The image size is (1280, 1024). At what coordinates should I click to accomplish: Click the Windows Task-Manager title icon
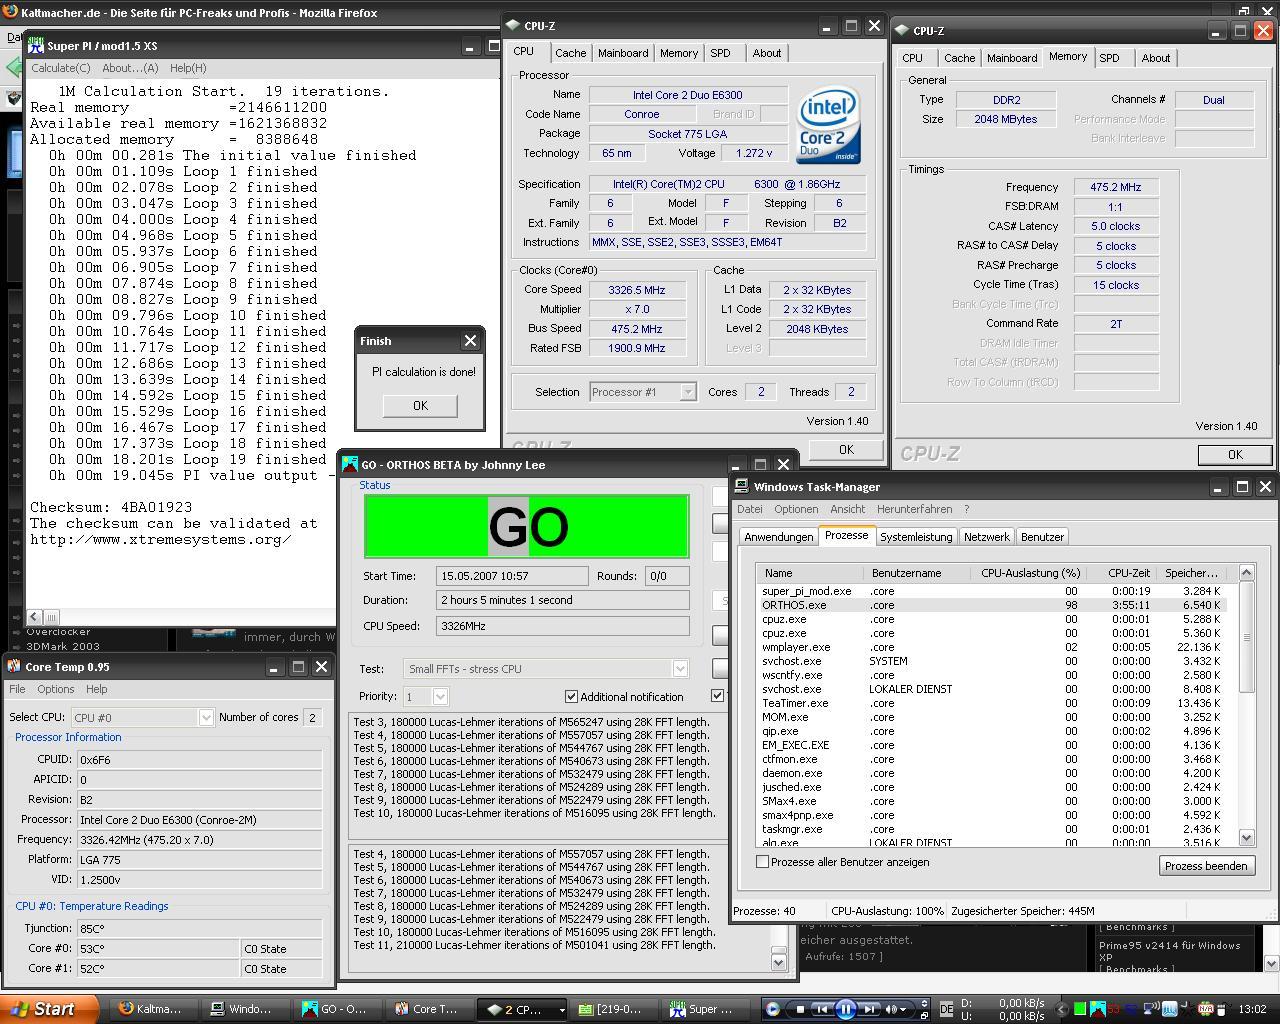click(742, 486)
